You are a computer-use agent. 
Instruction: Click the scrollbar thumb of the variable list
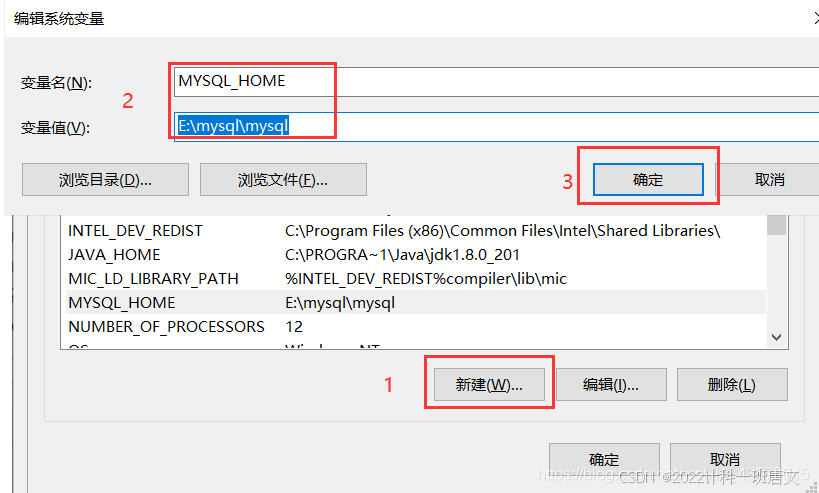(x=777, y=225)
